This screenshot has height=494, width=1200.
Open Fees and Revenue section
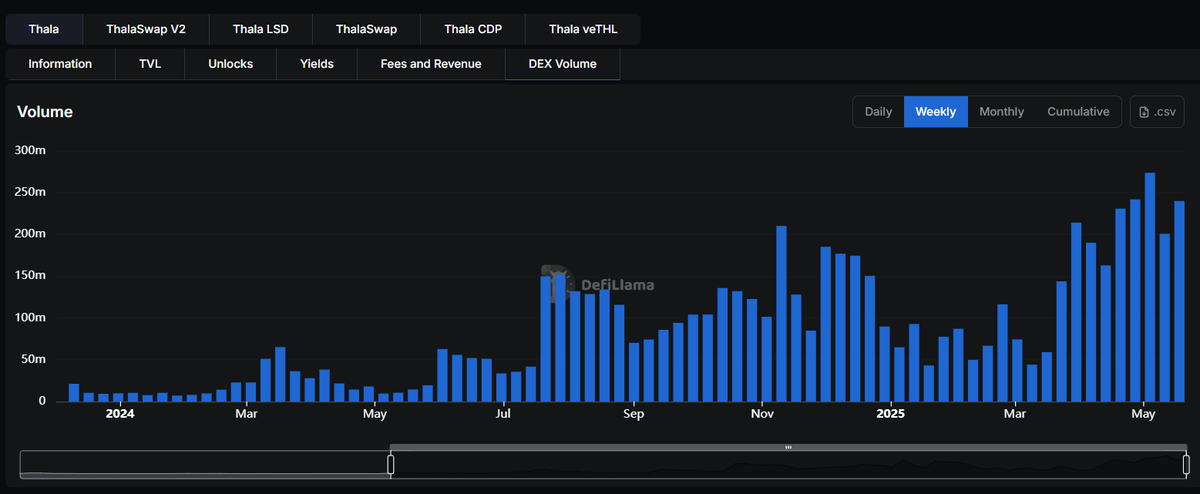[431, 64]
